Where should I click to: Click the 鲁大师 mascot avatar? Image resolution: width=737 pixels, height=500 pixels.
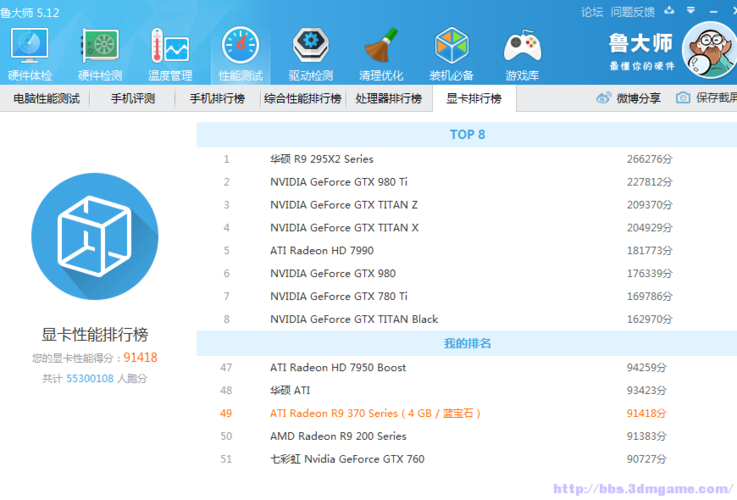(710, 50)
